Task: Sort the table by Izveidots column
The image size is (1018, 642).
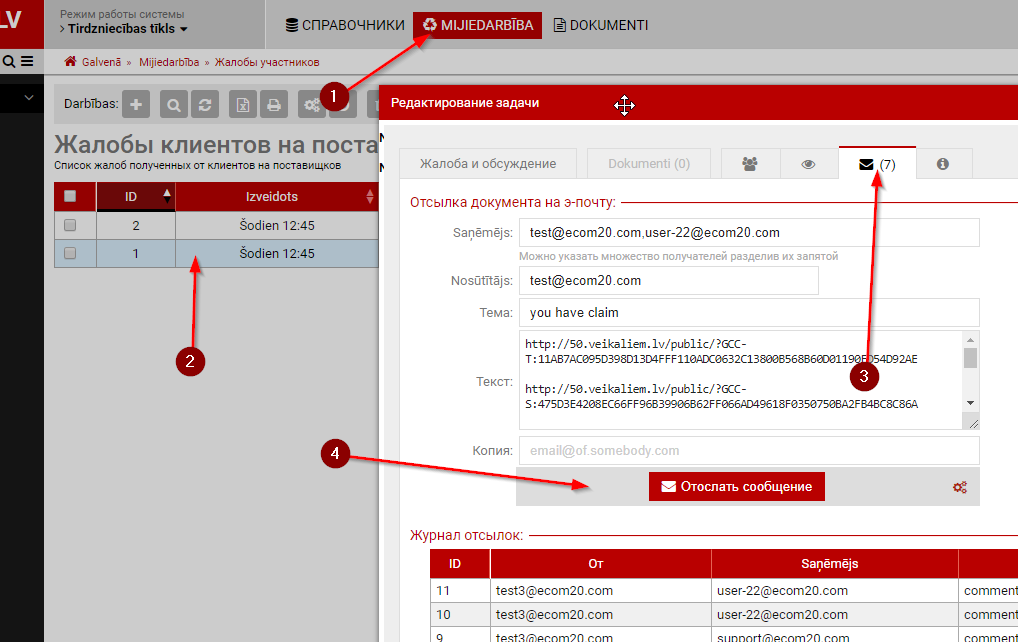Action: point(370,197)
